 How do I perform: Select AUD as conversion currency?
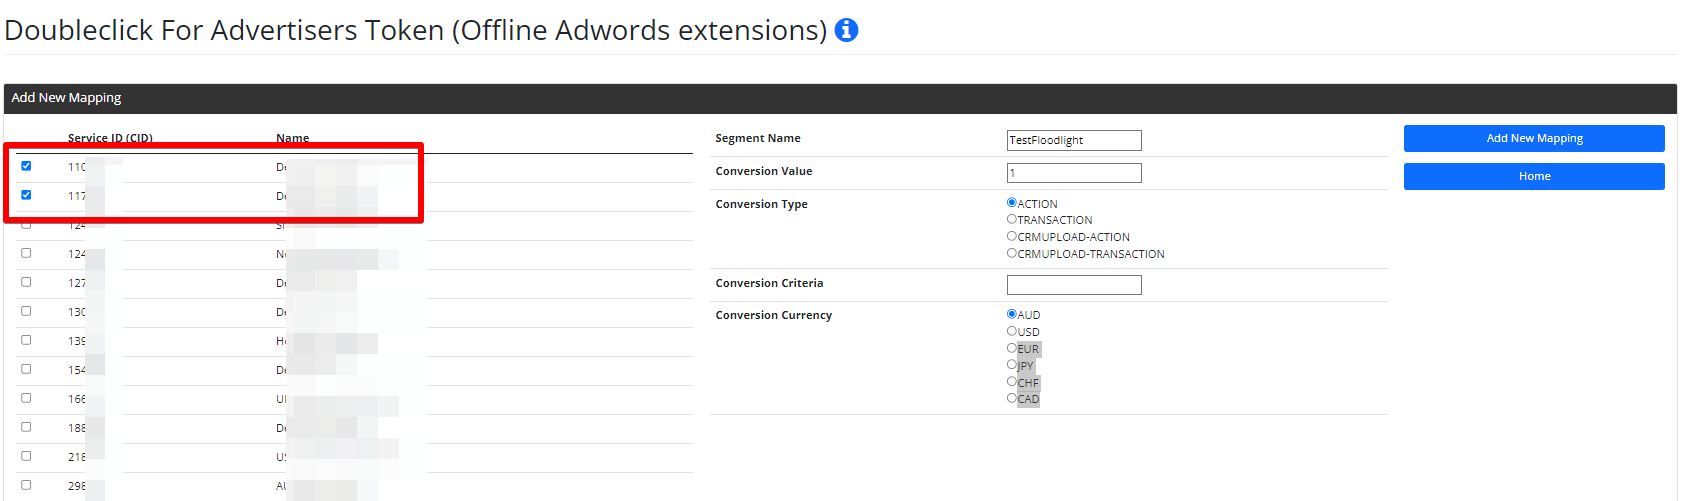[1012, 314]
